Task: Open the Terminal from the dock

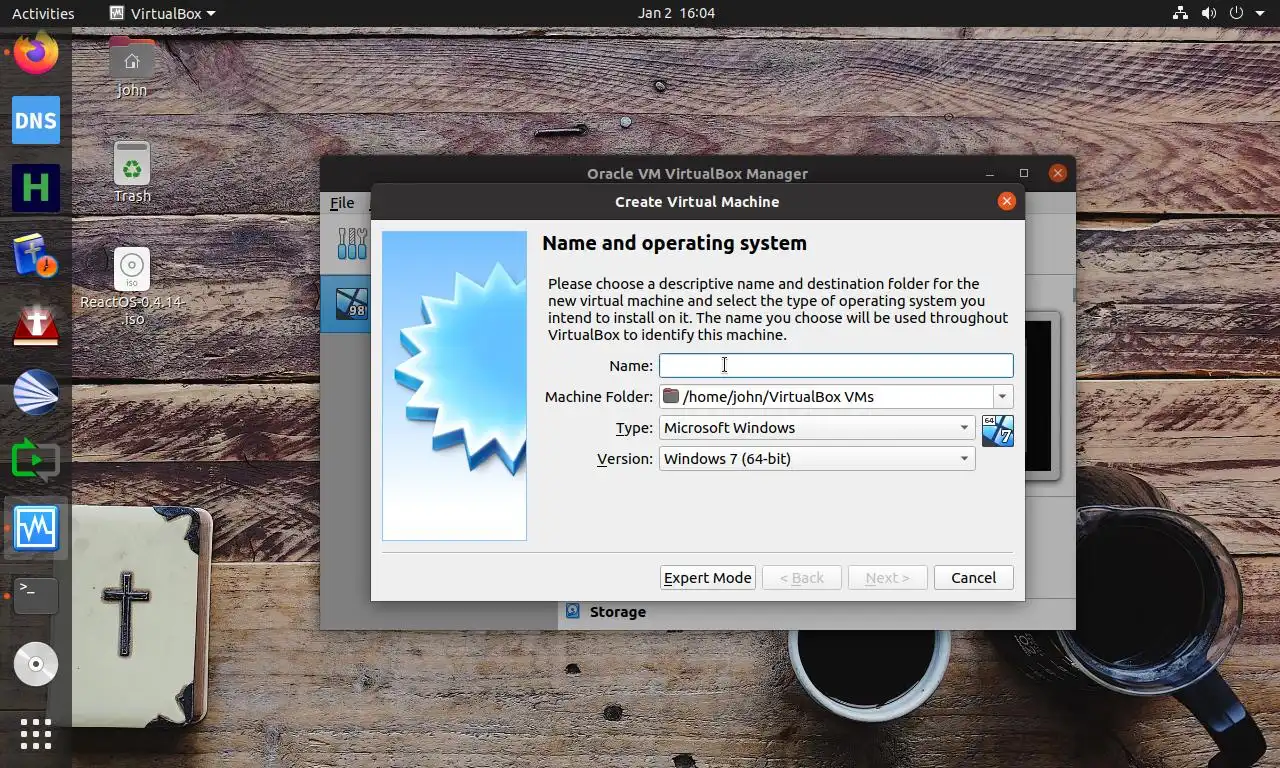Action: pos(36,596)
